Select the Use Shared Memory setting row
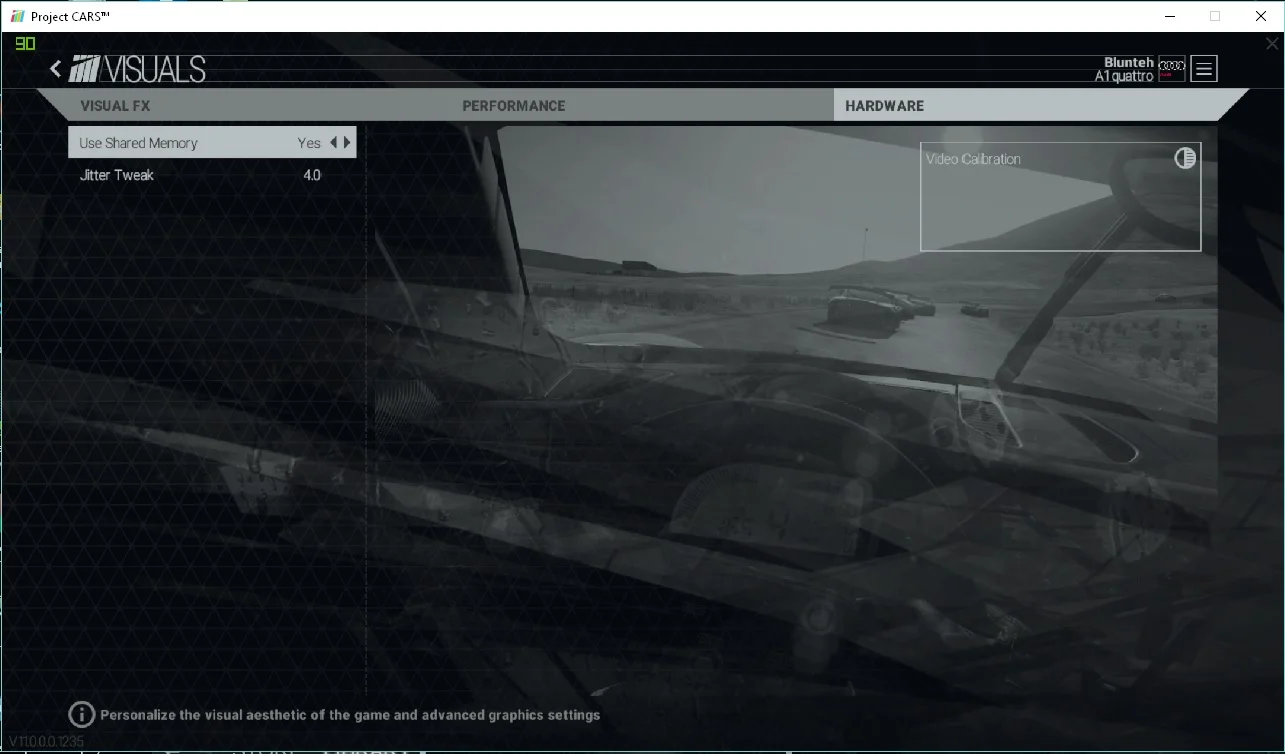1285x754 pixels. point(212,142)
